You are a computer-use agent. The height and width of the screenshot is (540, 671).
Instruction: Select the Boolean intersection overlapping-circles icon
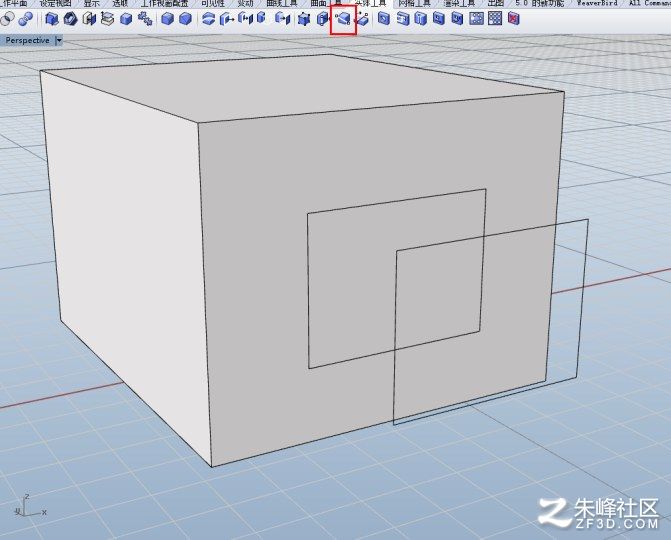coord(7,19)
